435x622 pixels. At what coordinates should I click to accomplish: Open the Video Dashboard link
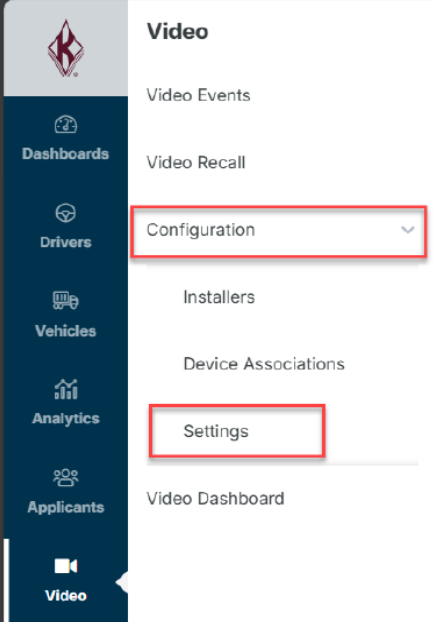point(215,499)
